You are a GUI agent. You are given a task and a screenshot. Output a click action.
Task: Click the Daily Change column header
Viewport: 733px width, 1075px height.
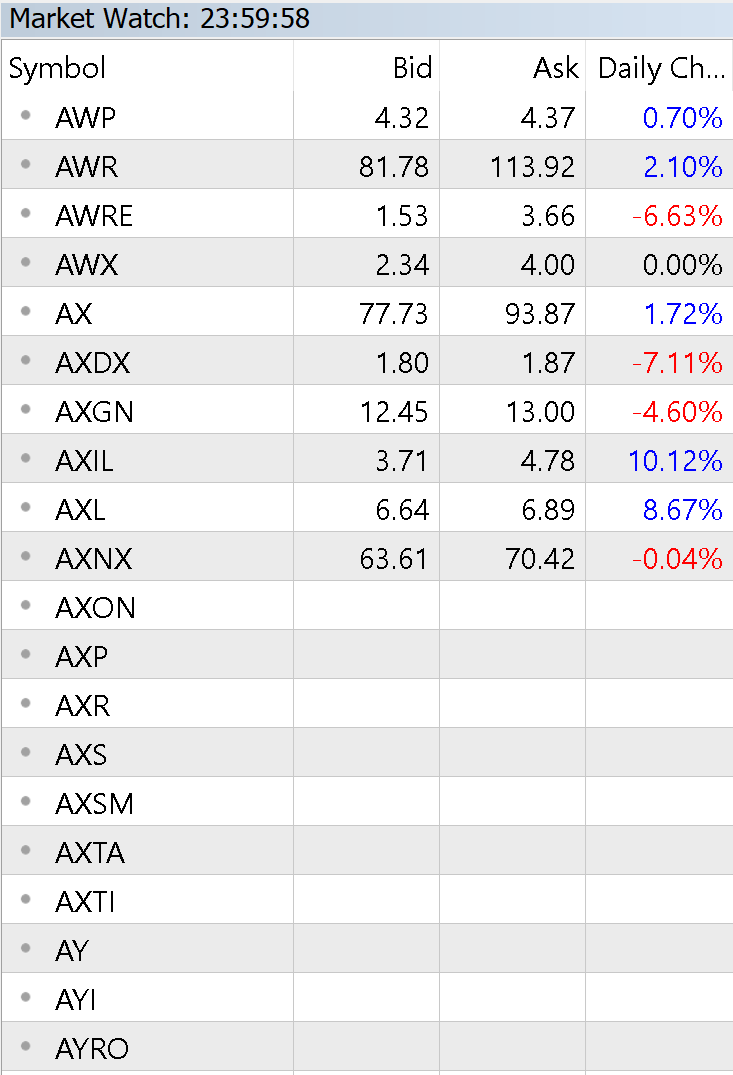659,68
